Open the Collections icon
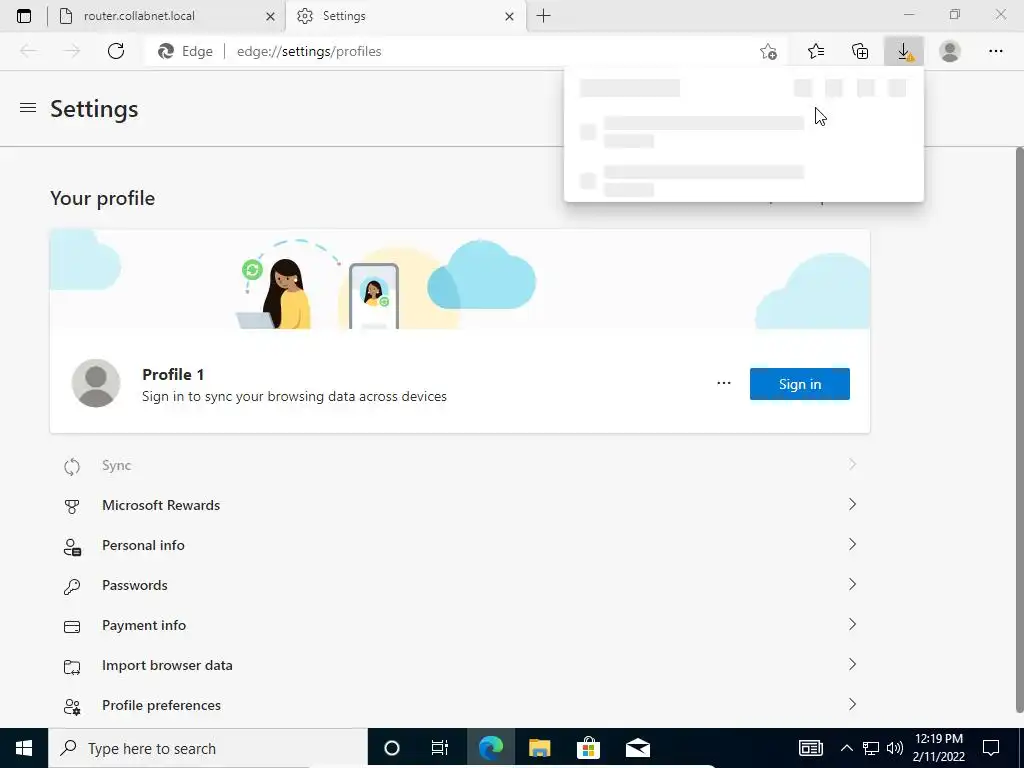This screenshot has height=768, width=1024. pyautogui.click(x=860, y=51)
